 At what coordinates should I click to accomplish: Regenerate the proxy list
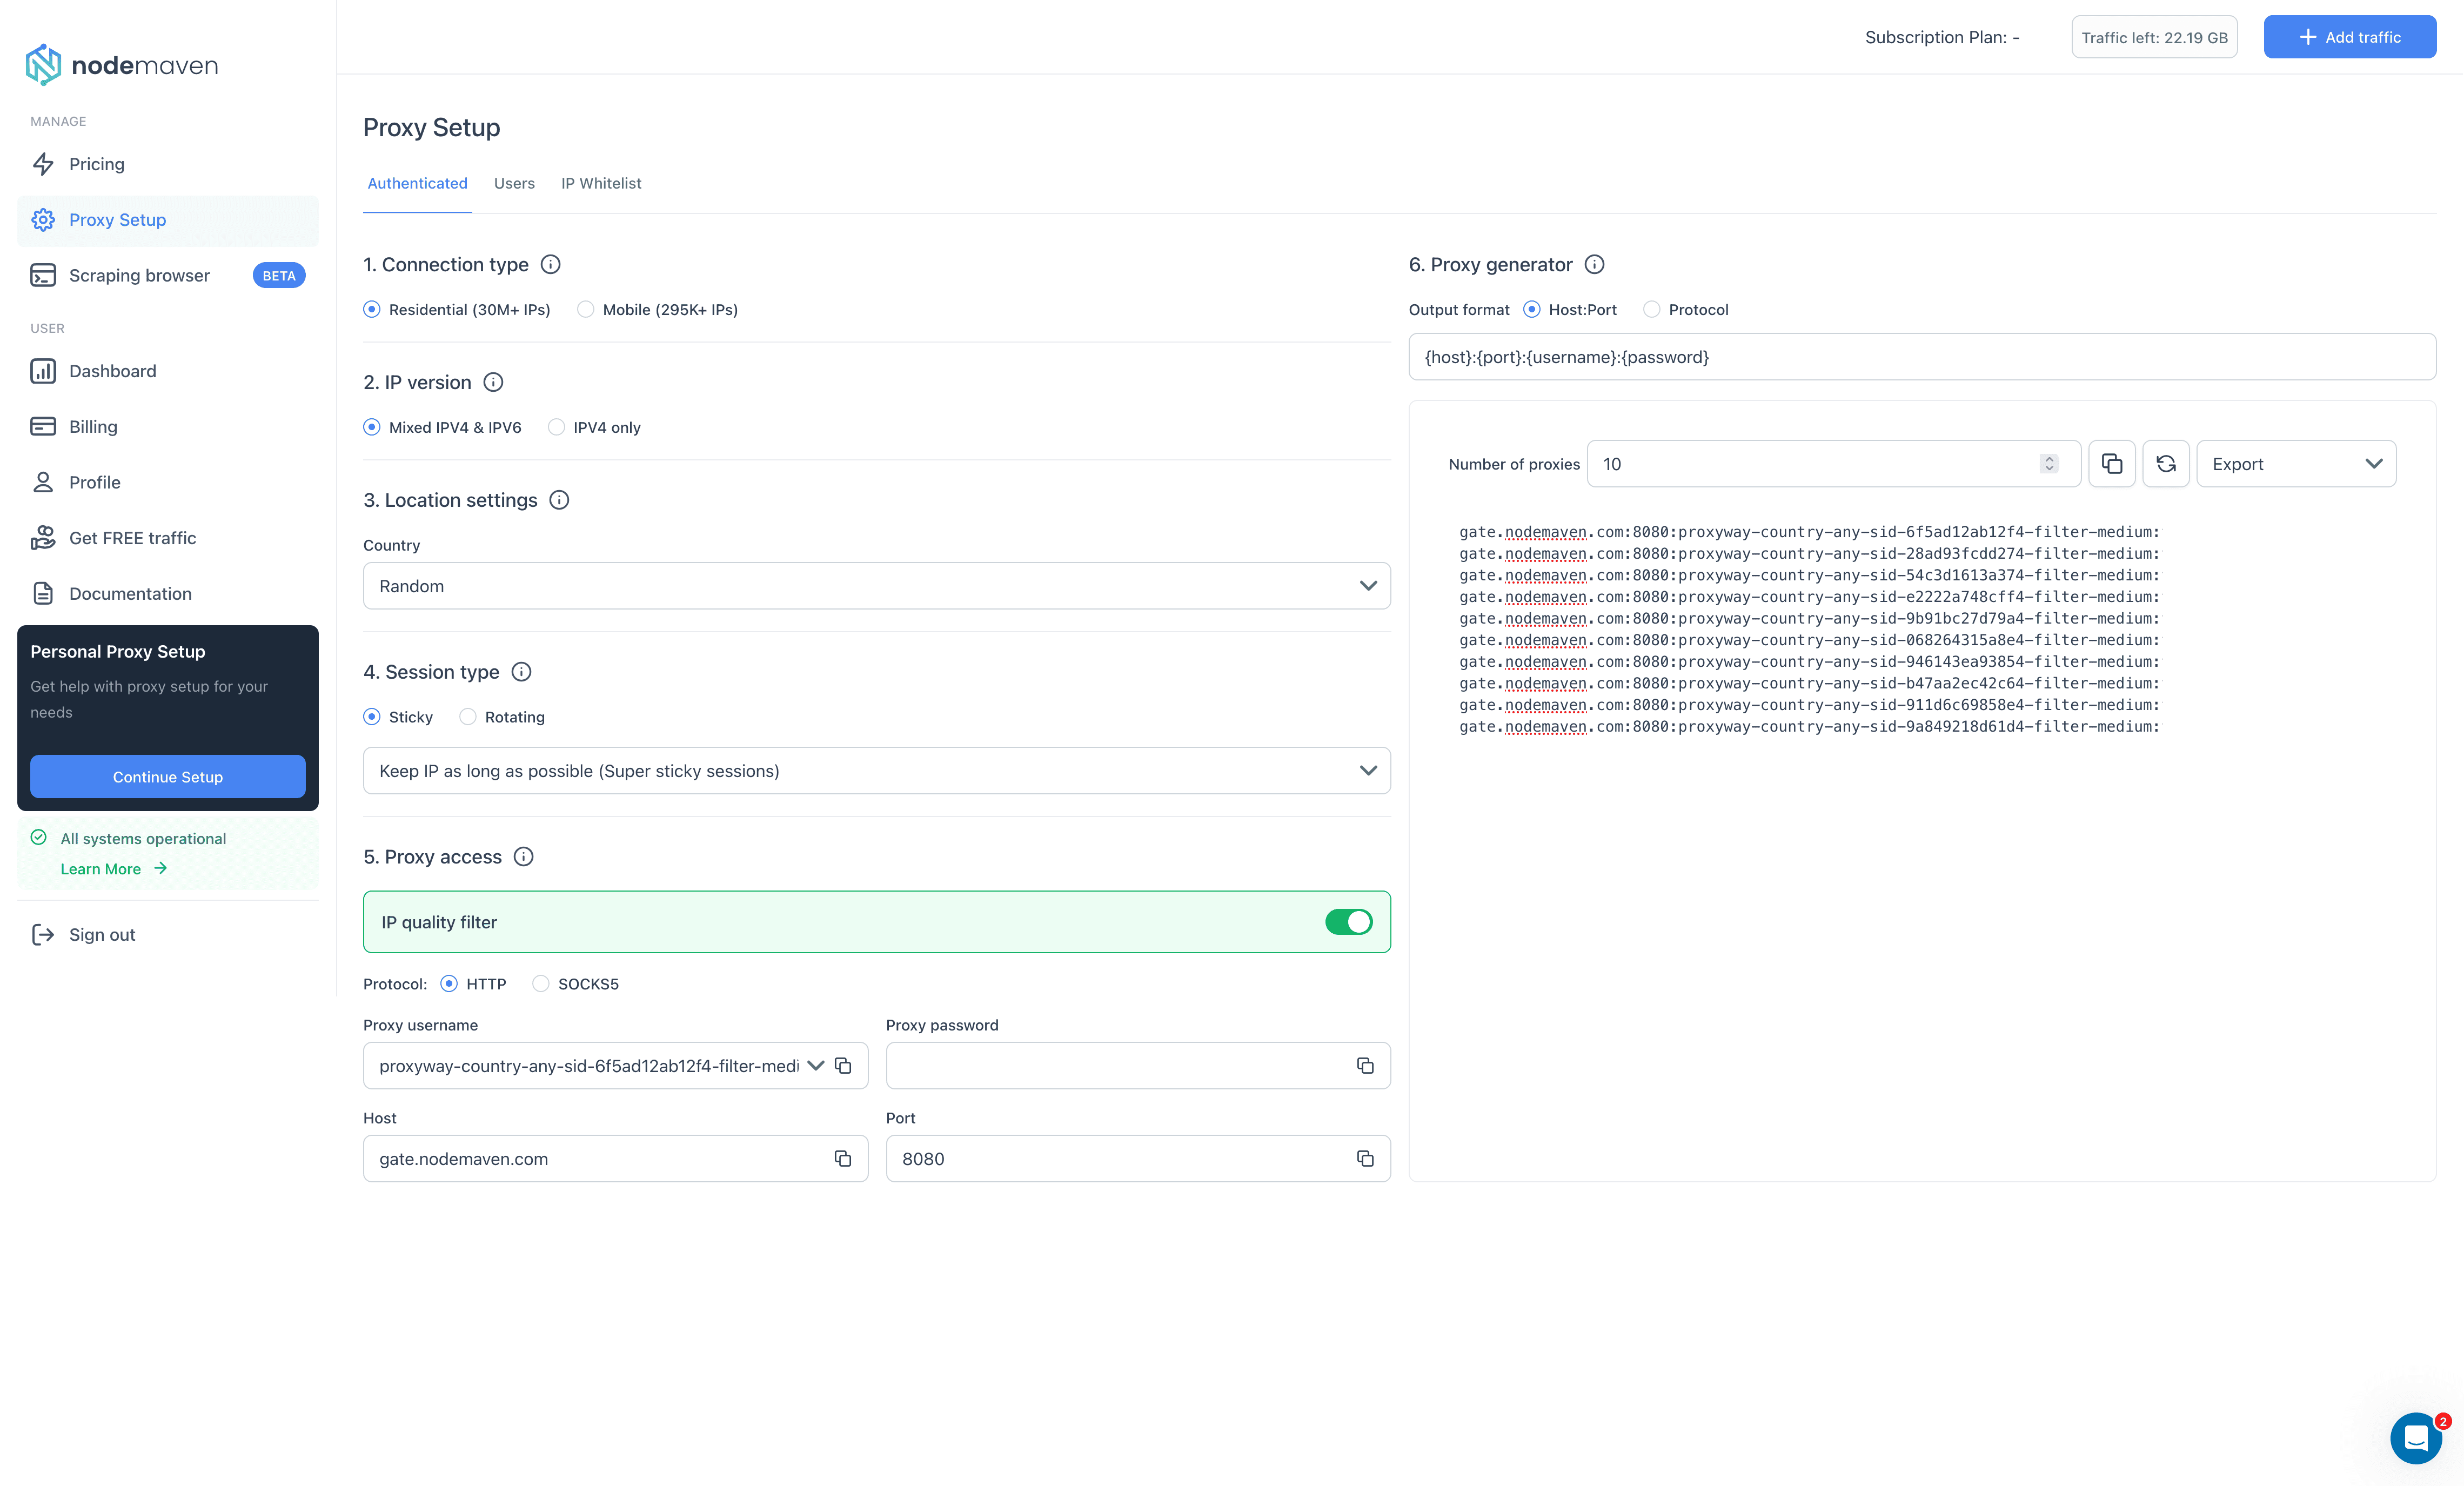[x=2166, y=463]
